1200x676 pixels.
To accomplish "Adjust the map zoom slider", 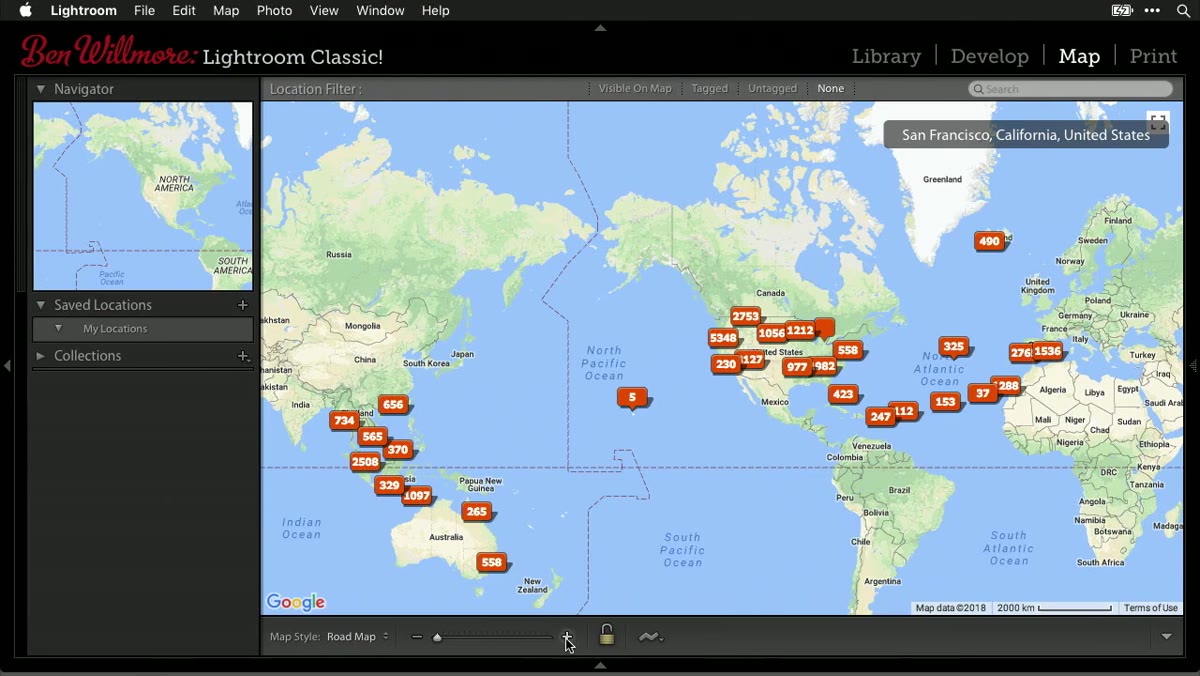I will pyautogui.click(x=437, y=637).
